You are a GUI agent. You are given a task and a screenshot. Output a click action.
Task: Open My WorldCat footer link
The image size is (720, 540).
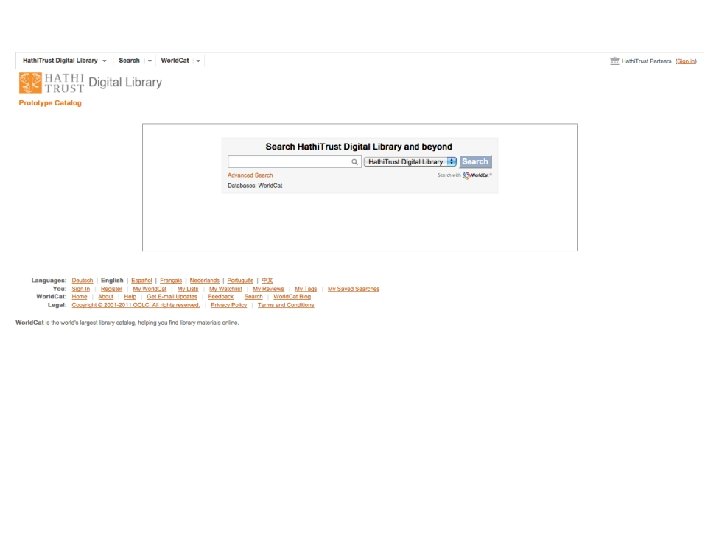150,289
